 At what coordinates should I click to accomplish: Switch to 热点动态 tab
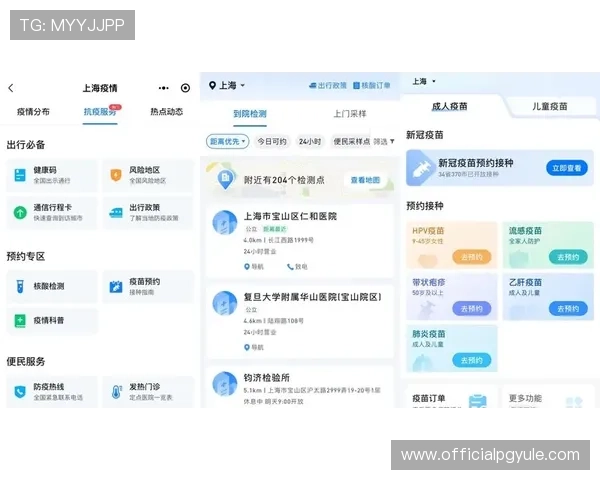point(166,112)
